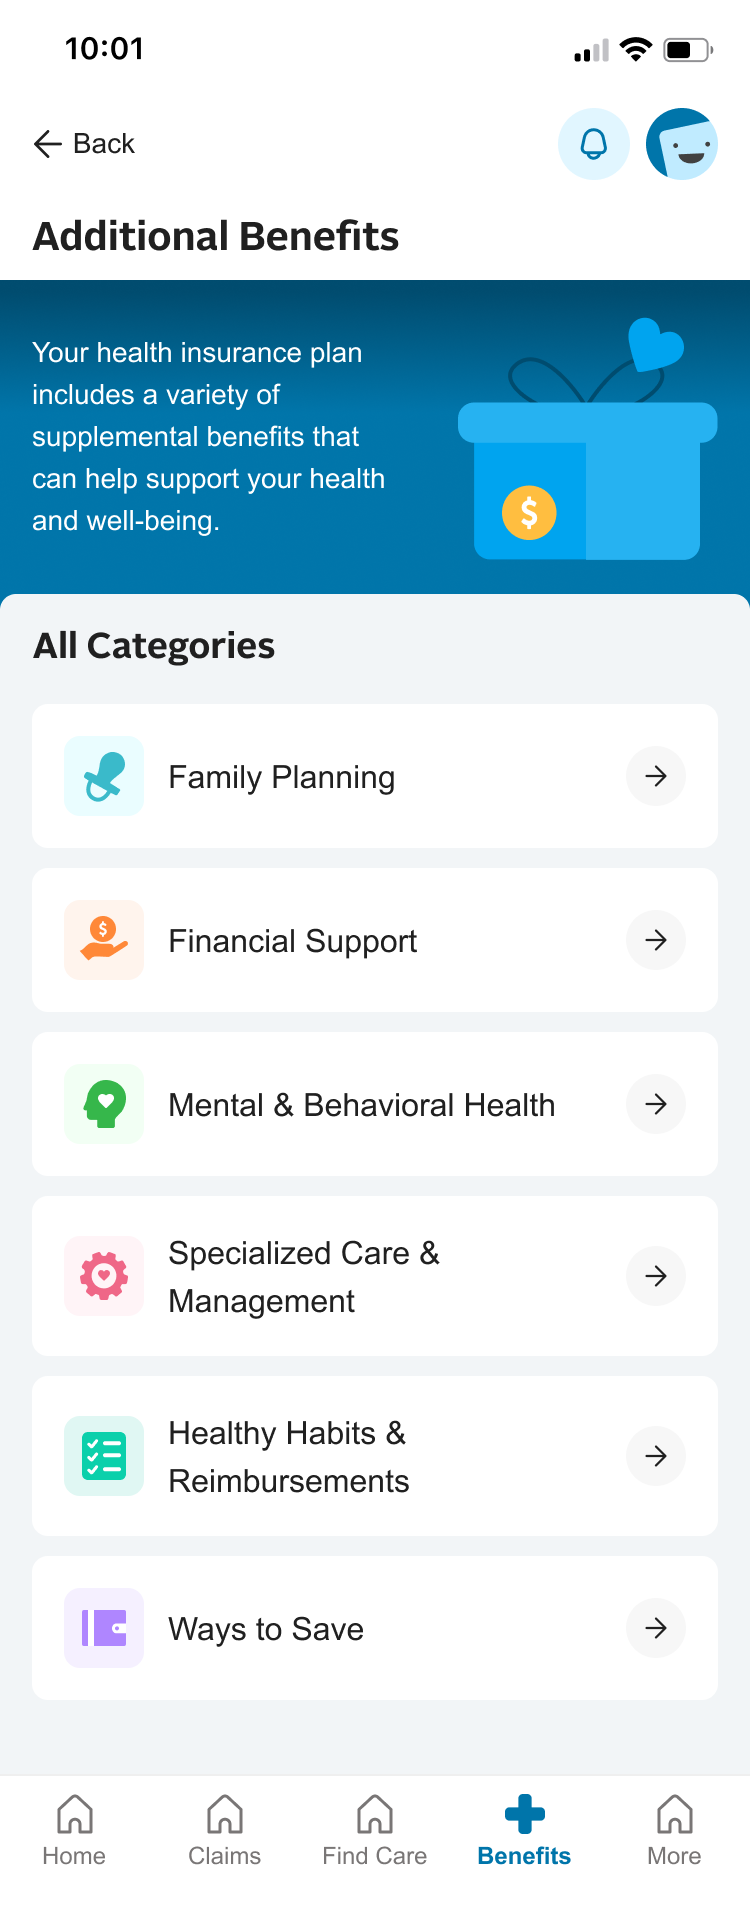Select the Ways to Save category label

(x=266, y=1629)
